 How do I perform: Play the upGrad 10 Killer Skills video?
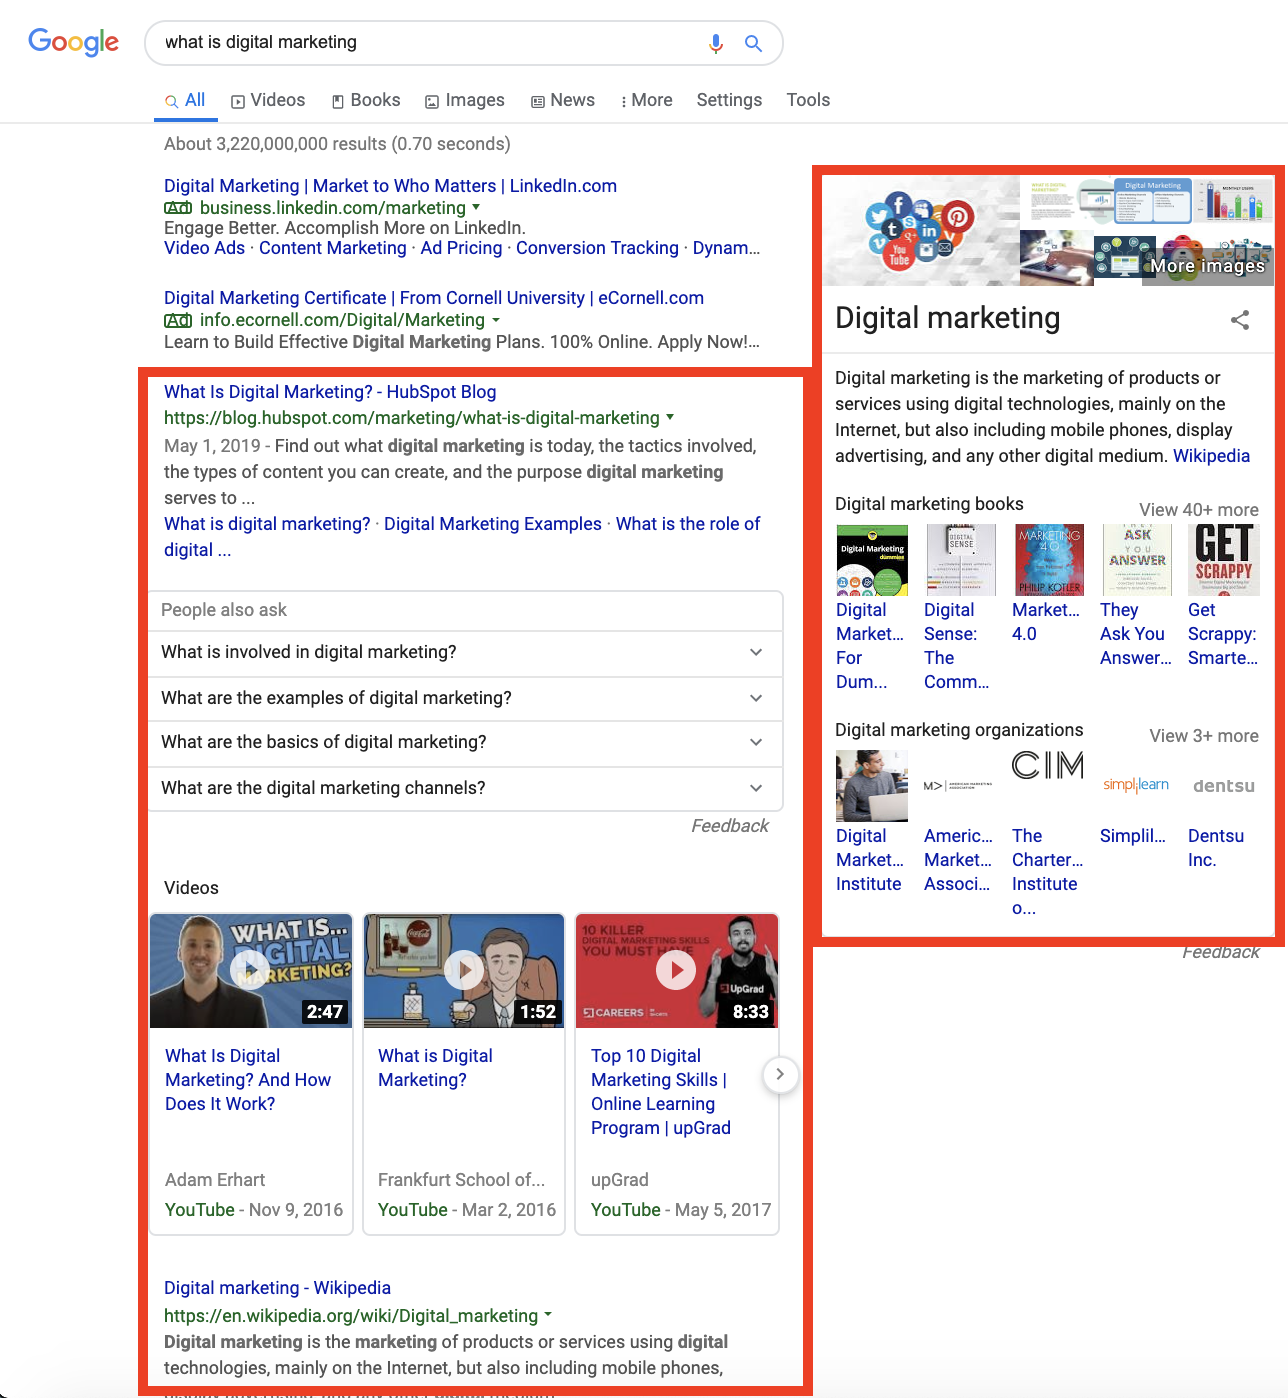[x=676, y=970]
